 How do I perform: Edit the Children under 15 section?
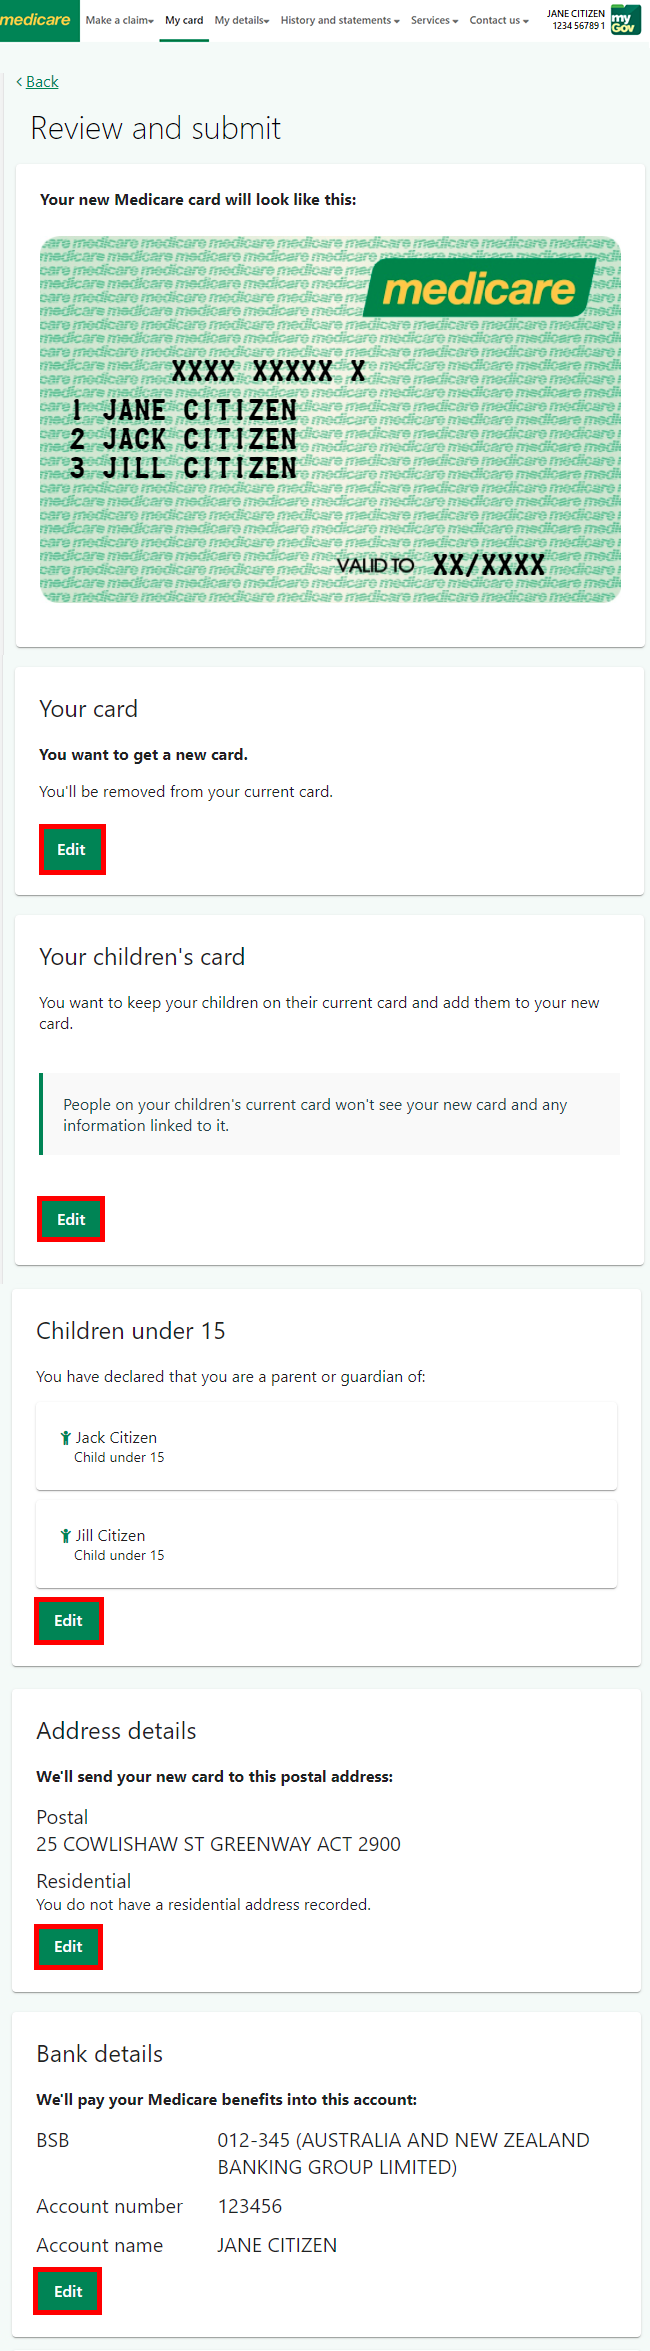(68, 1620)
